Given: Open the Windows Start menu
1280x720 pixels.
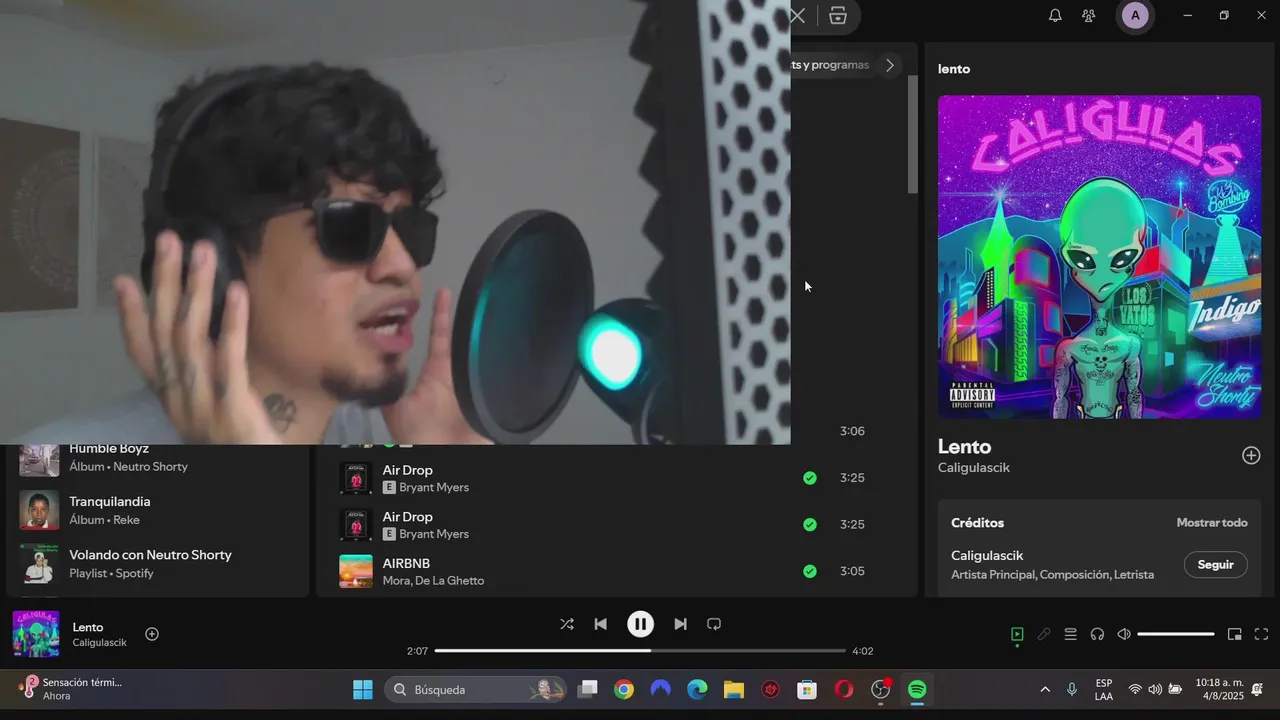Looking at the screenshot, I should (363, 689).
